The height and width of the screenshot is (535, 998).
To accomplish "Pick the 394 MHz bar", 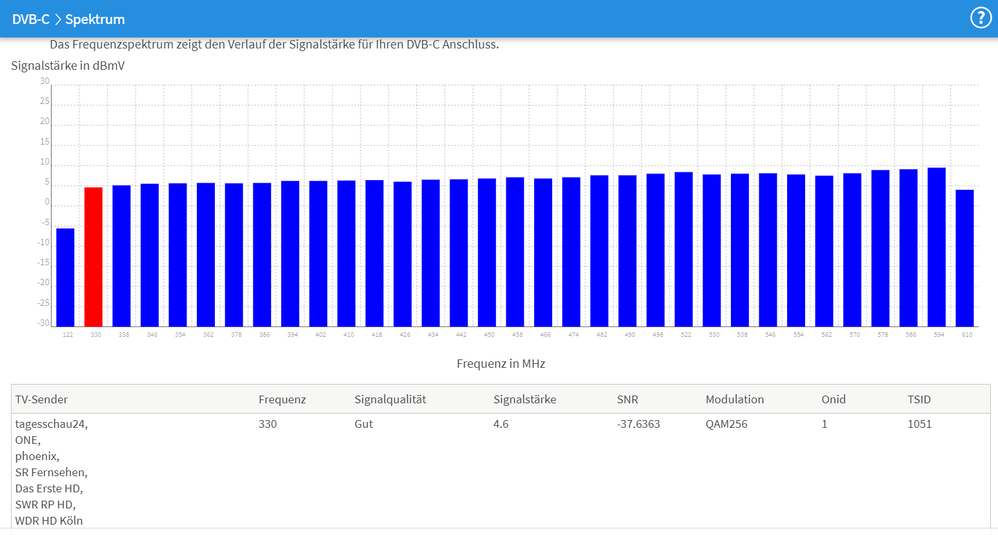I will pyautogui.click(x=290, y=254).
